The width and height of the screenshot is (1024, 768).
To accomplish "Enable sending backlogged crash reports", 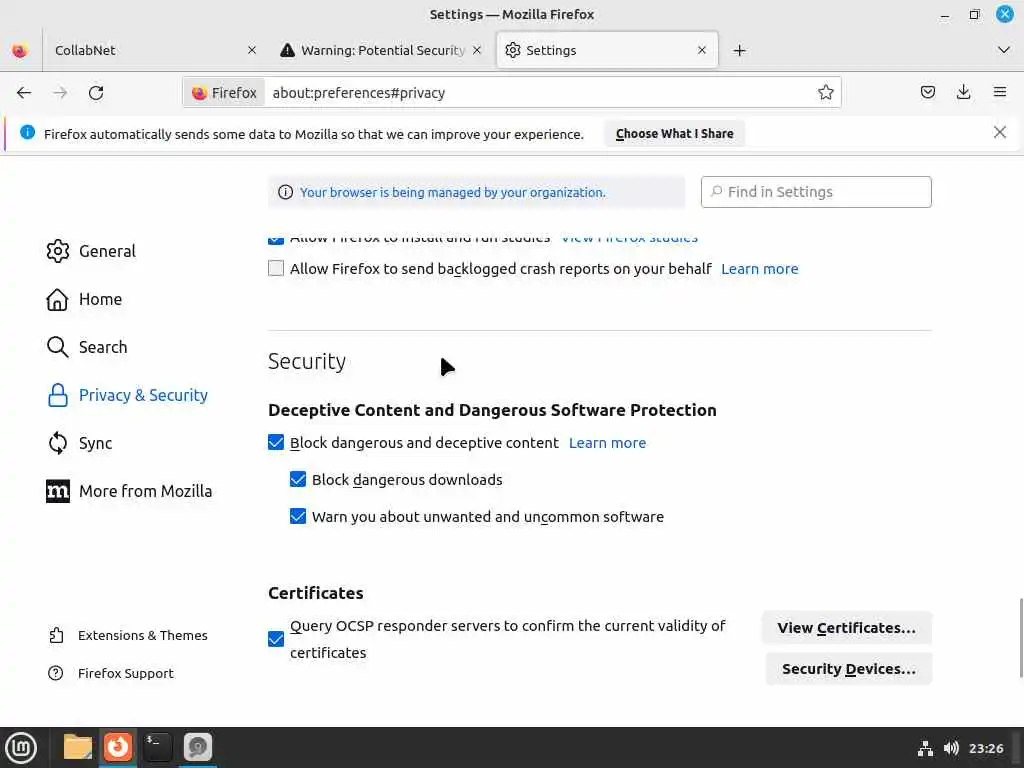I will 276,269.
